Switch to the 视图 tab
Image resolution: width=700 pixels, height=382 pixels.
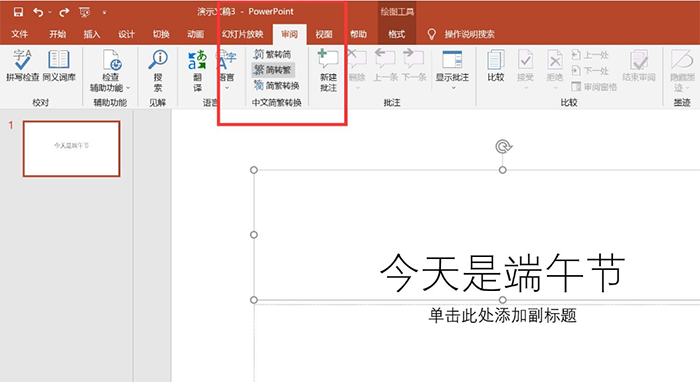[324, 34]
